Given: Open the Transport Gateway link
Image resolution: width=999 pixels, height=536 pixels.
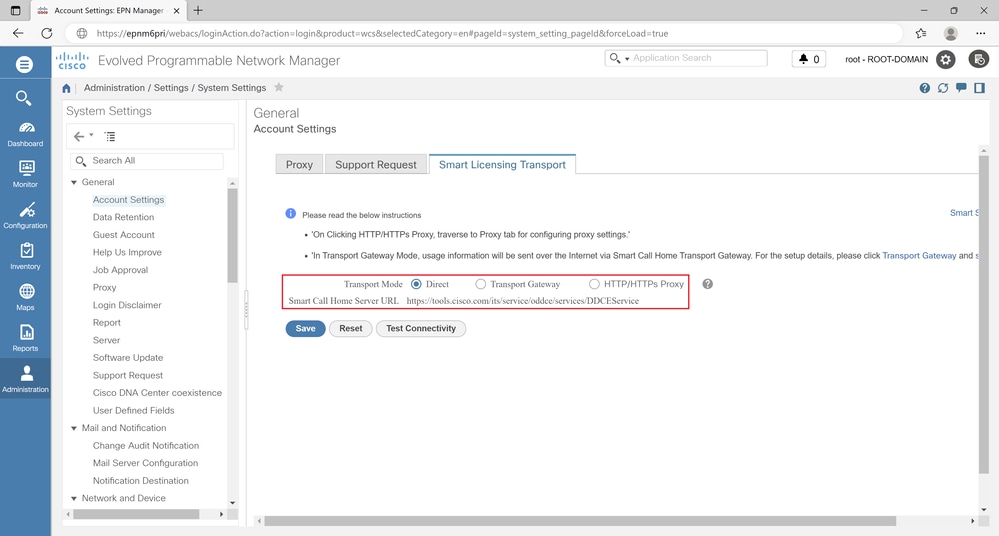Looking at the screenshot, I should tap(919, 256).
